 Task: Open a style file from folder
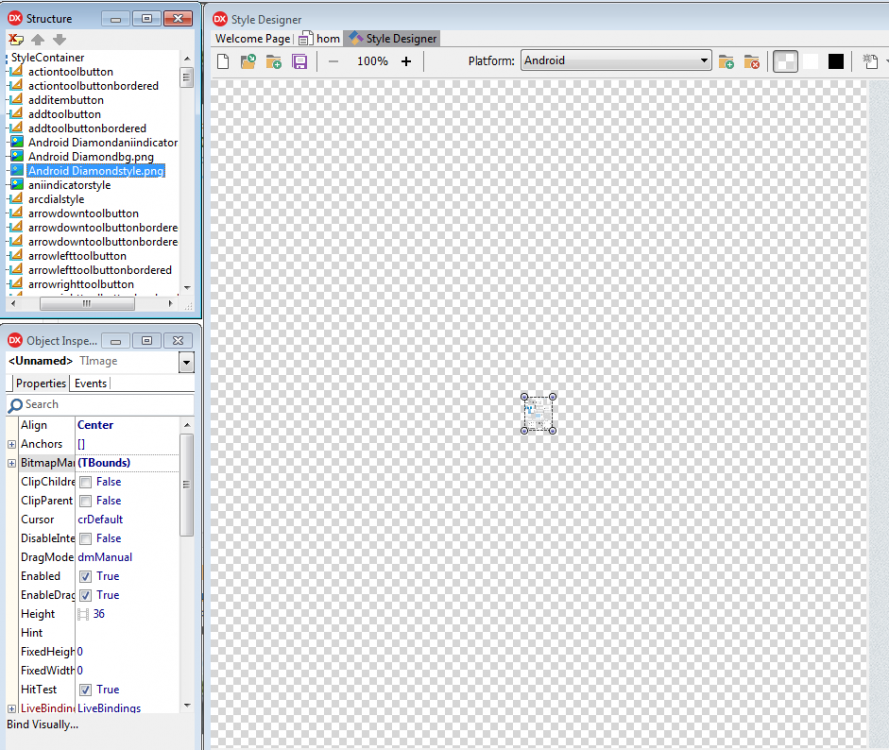pos(248,61)
